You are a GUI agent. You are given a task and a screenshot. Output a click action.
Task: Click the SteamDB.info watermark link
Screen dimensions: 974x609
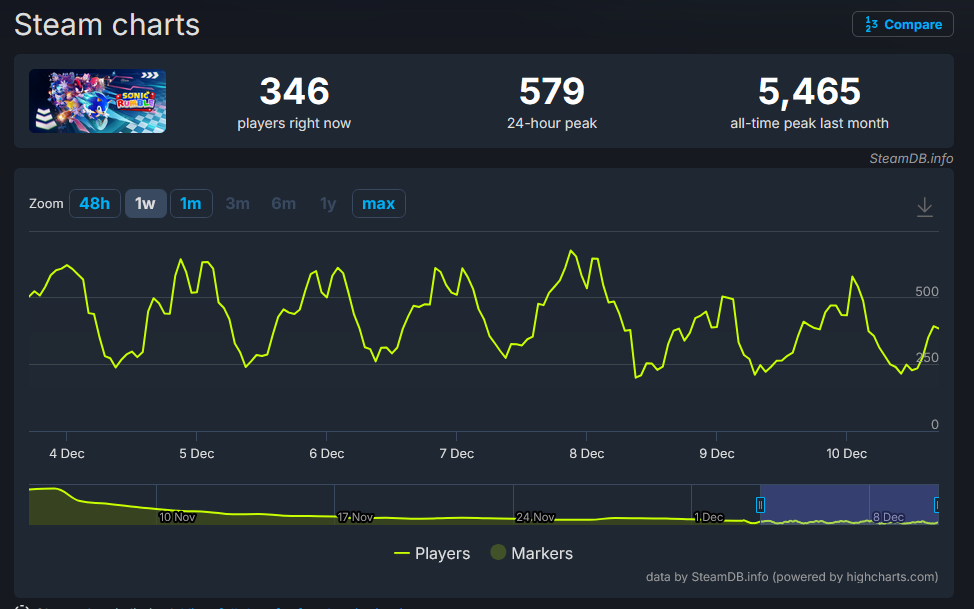click(911, 158)
